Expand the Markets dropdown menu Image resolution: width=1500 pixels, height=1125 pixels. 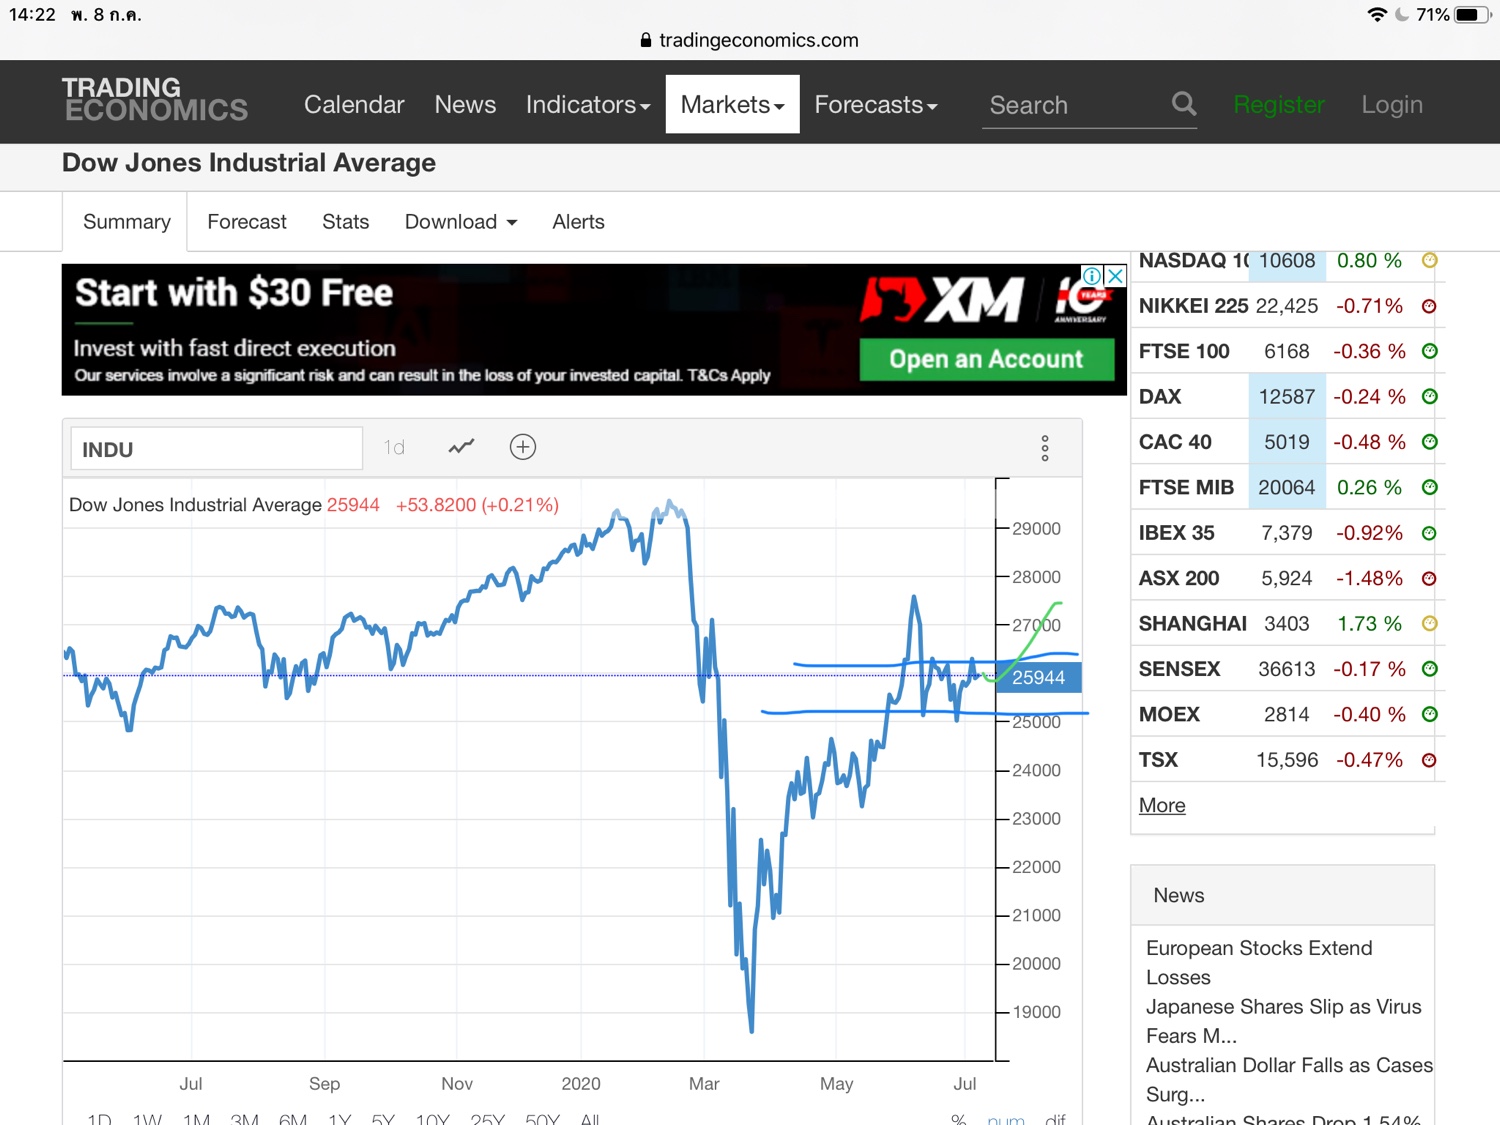(x=733, y=104)
